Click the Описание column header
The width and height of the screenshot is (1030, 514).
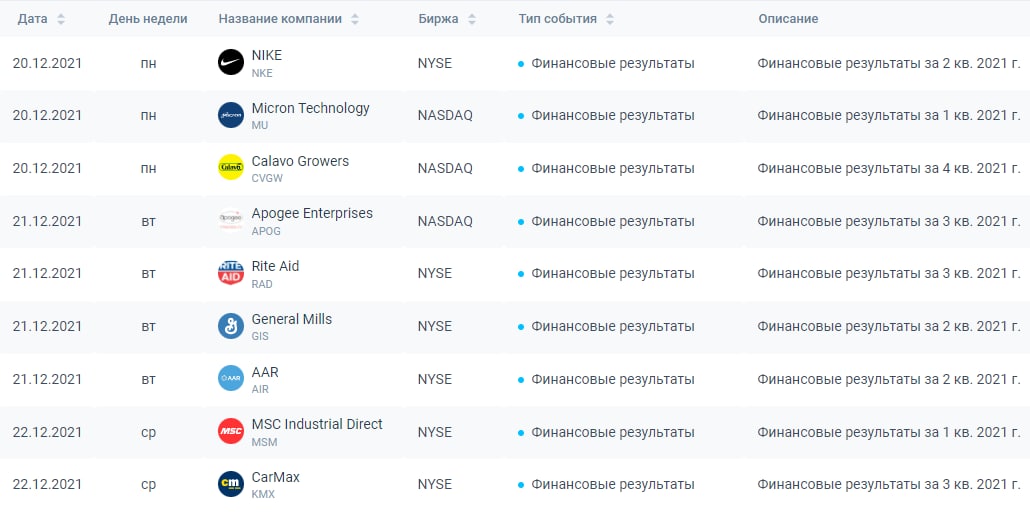(x=788, y=19)
